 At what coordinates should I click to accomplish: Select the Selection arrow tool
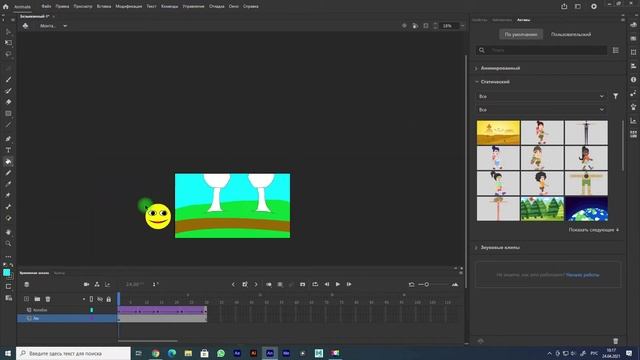pyautogui.click(x=8, y=31)
